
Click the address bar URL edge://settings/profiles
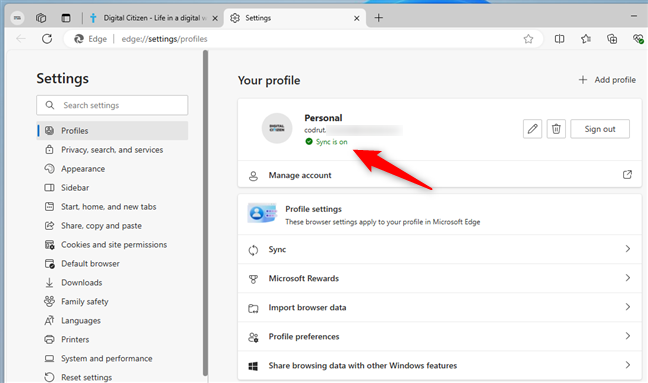pos(164,39)
